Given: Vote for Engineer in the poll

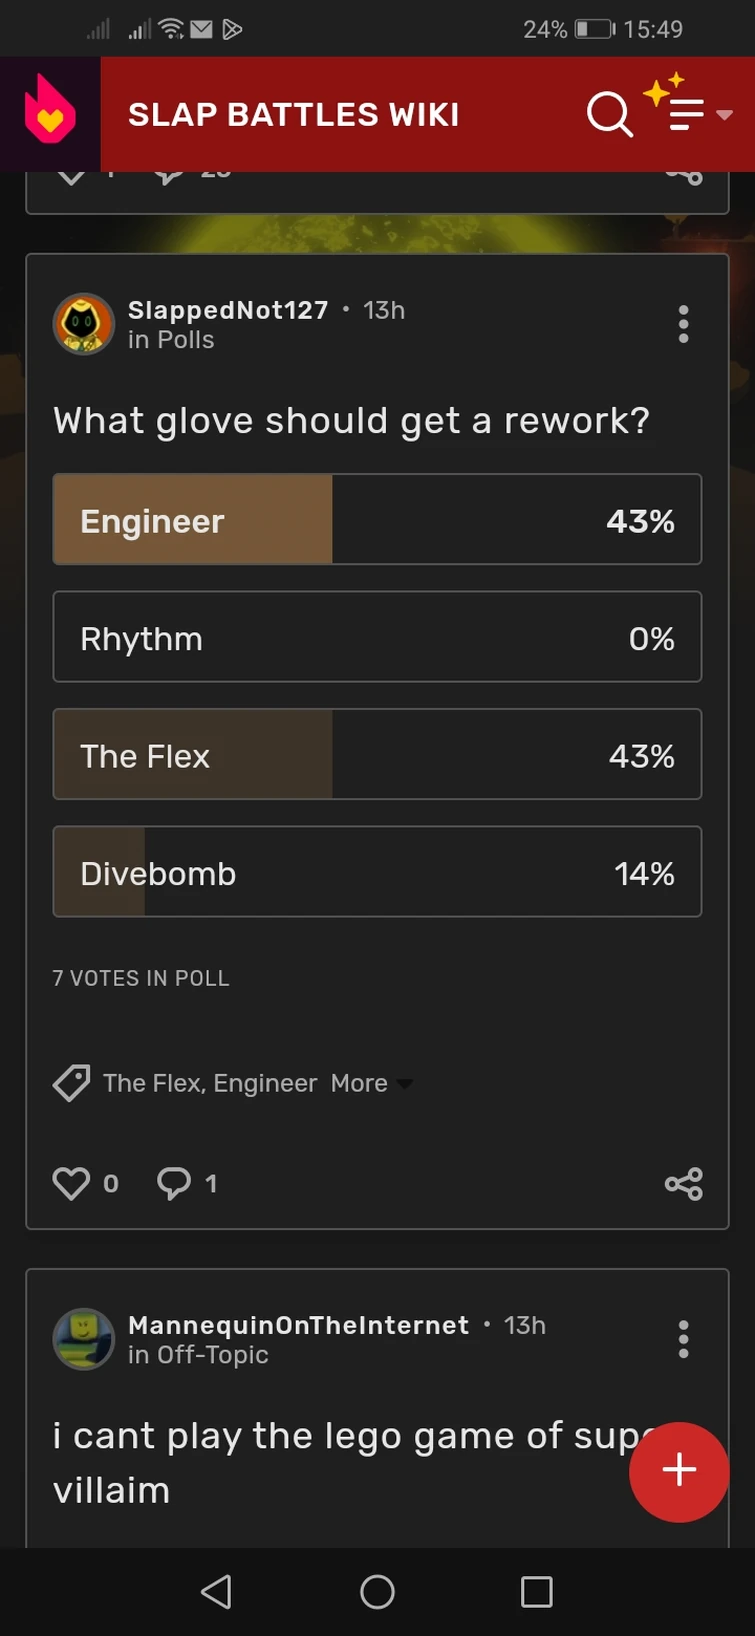Looking at the screenshot, I should click(377, 520).
